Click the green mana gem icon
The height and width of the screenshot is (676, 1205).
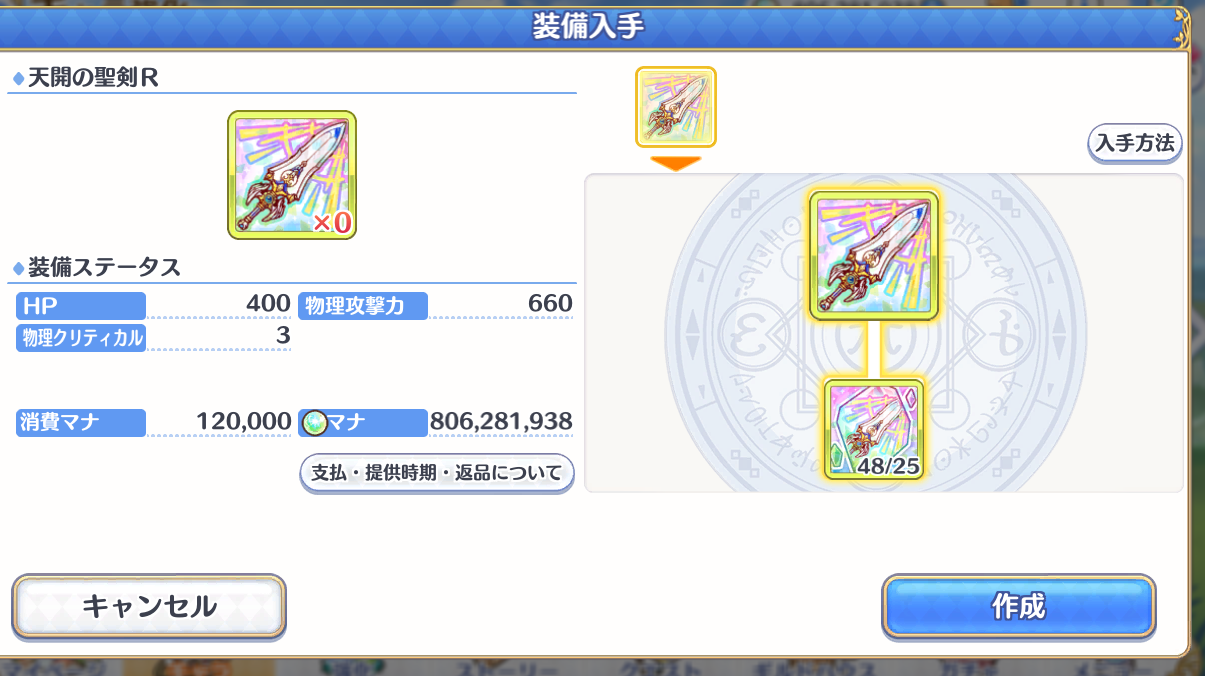click(x=313, y=423)
